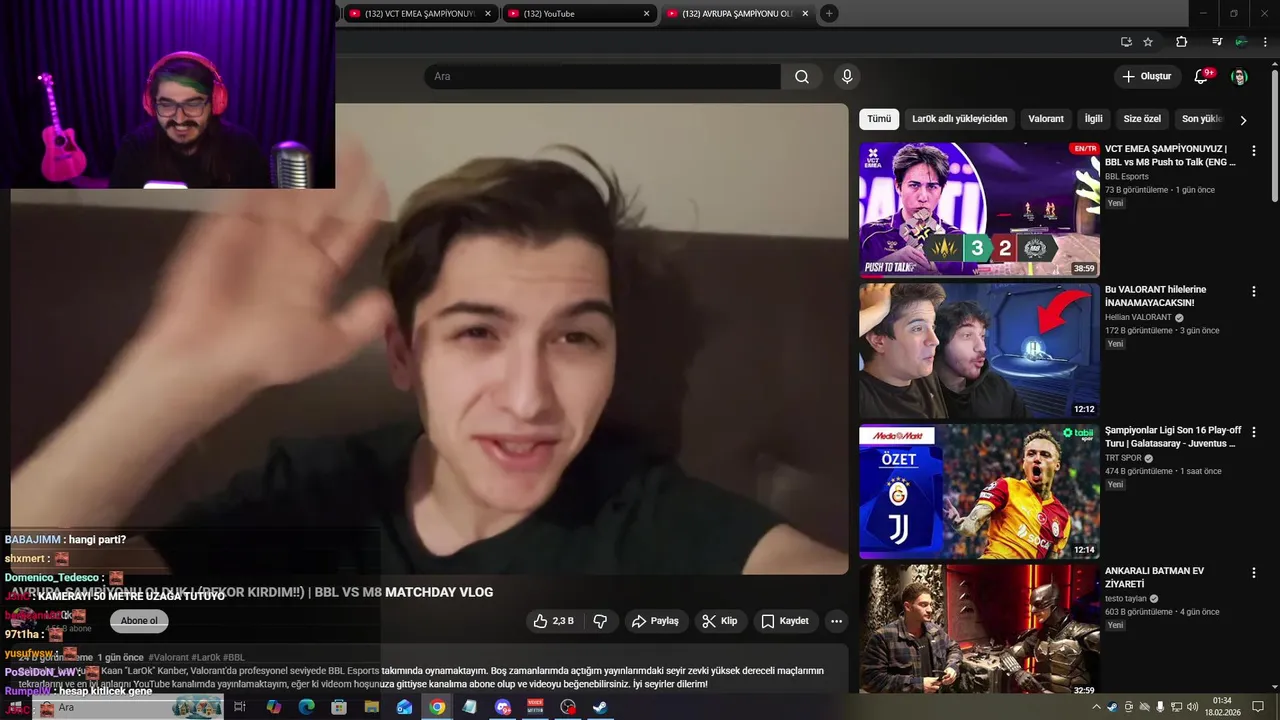Open Task View on the taskbar
The image size is (1280, 720).
[x=240, y=707]
